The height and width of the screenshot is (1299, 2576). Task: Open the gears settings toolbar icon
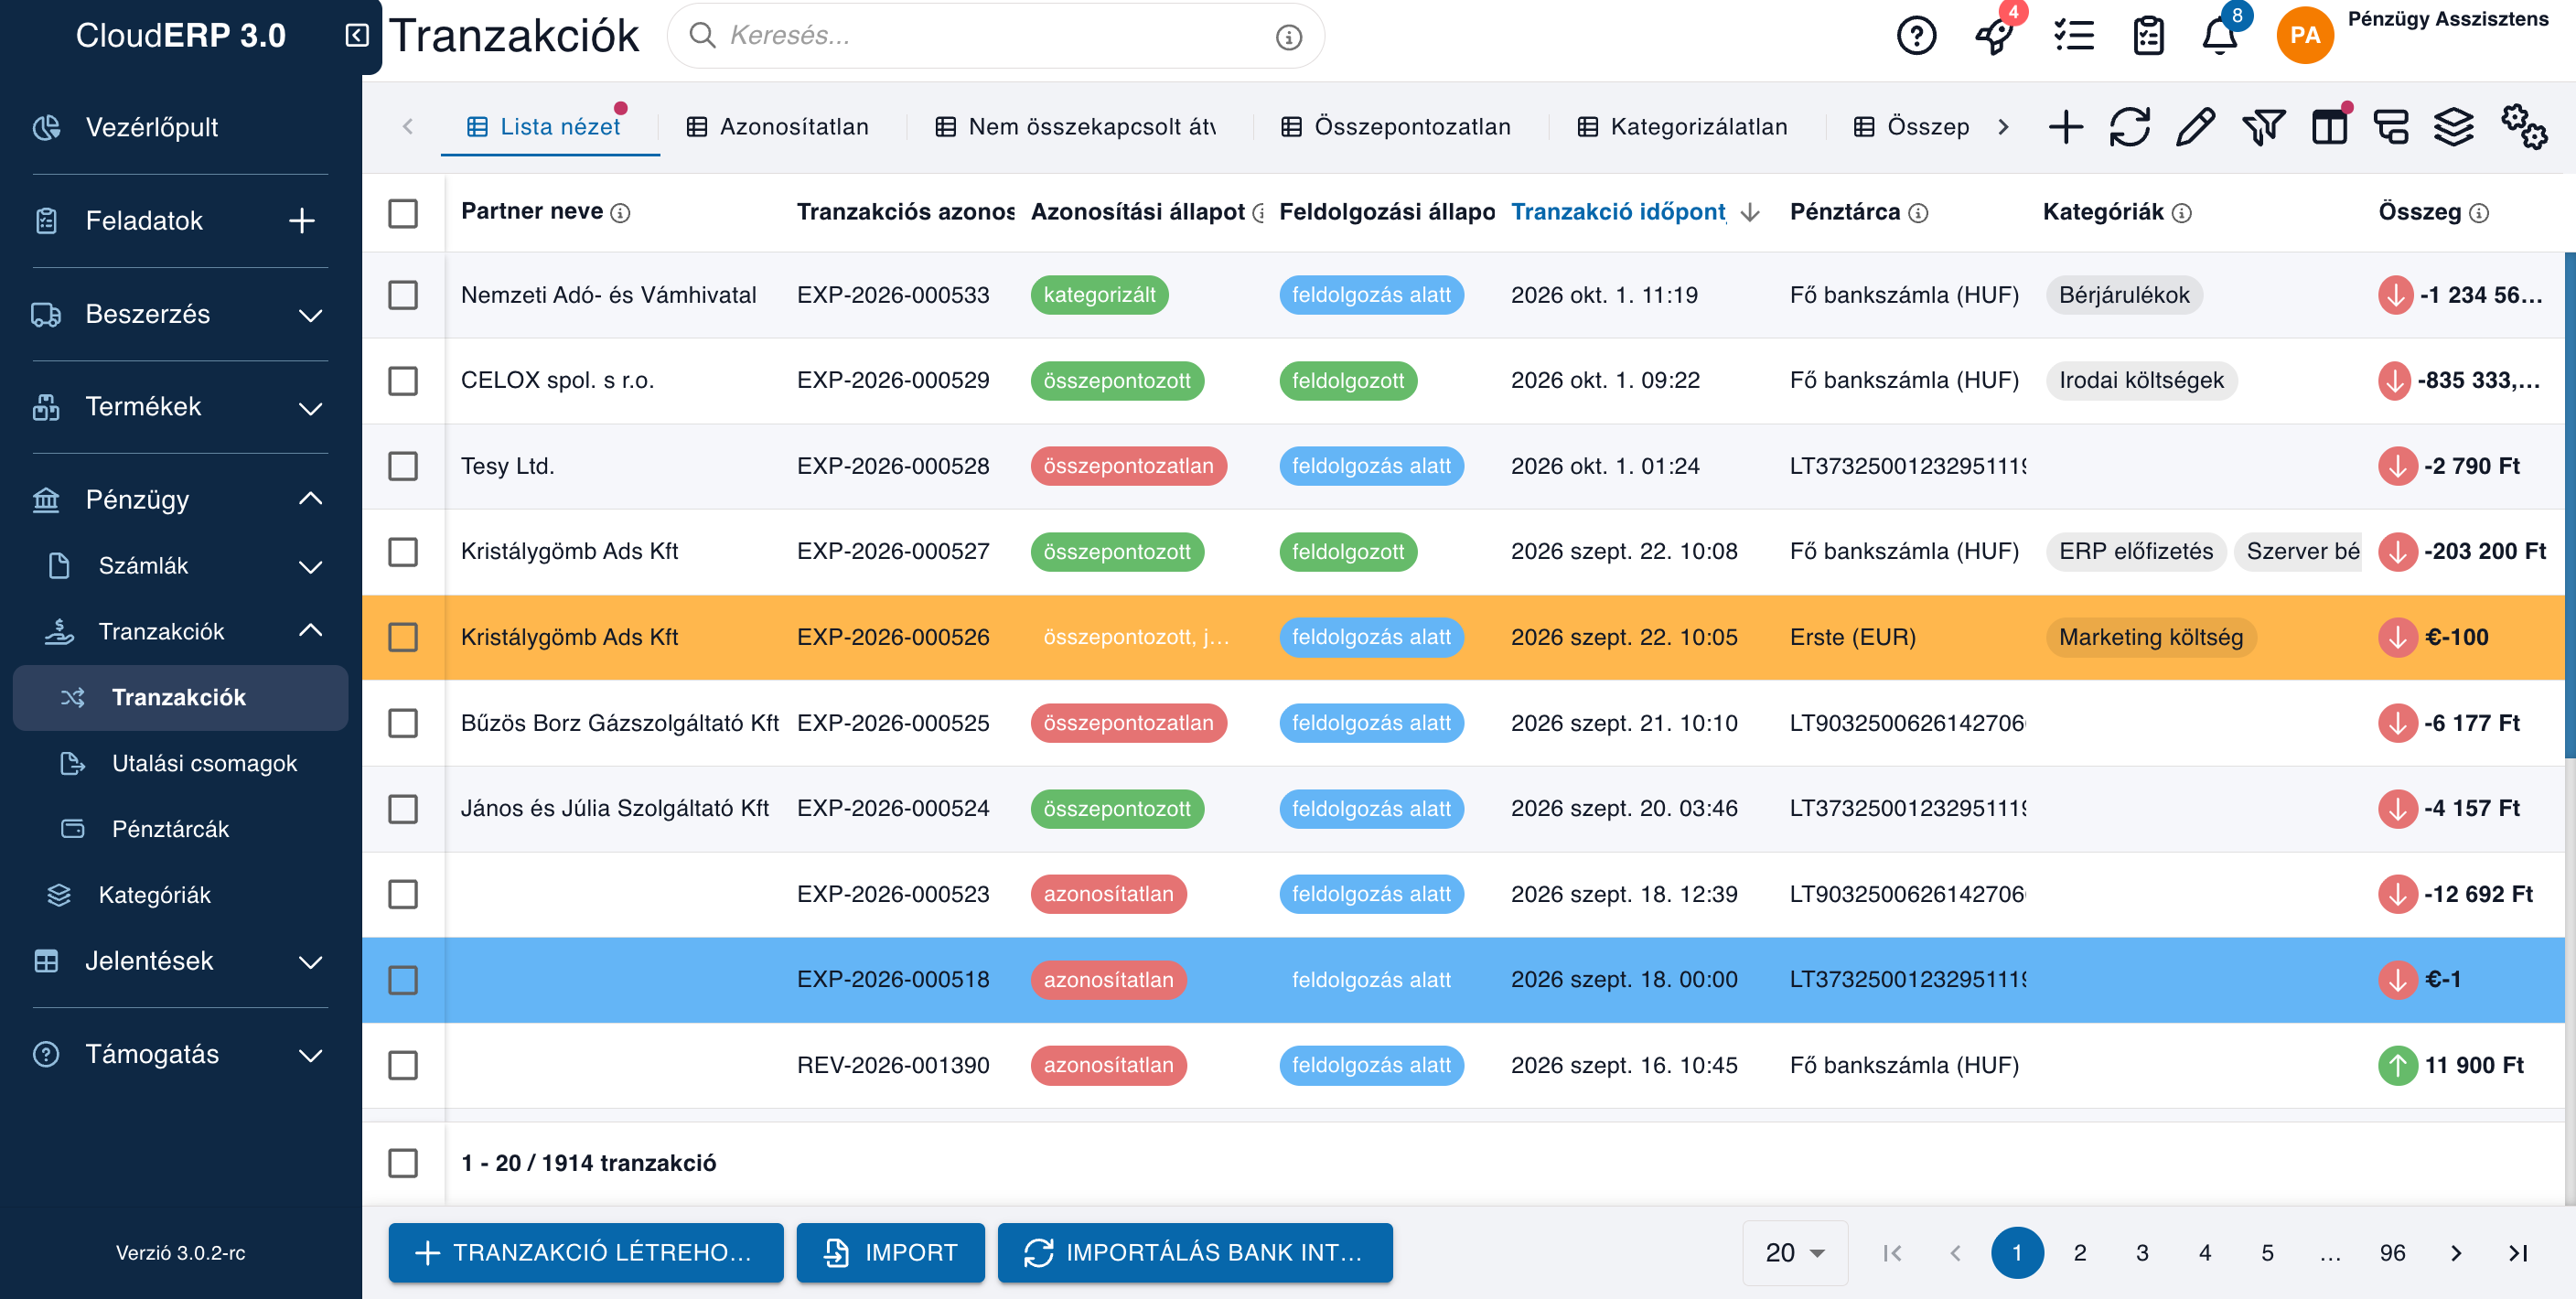(2523, 127)
